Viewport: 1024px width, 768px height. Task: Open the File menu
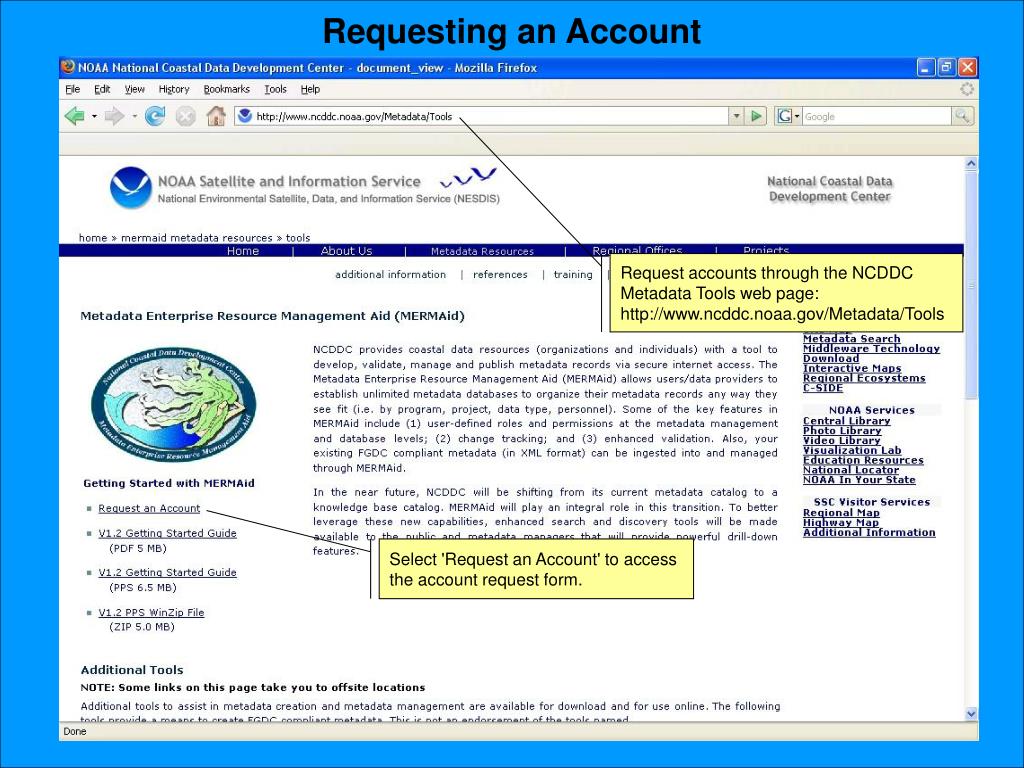pyautogui.click(x=72, y=89)
